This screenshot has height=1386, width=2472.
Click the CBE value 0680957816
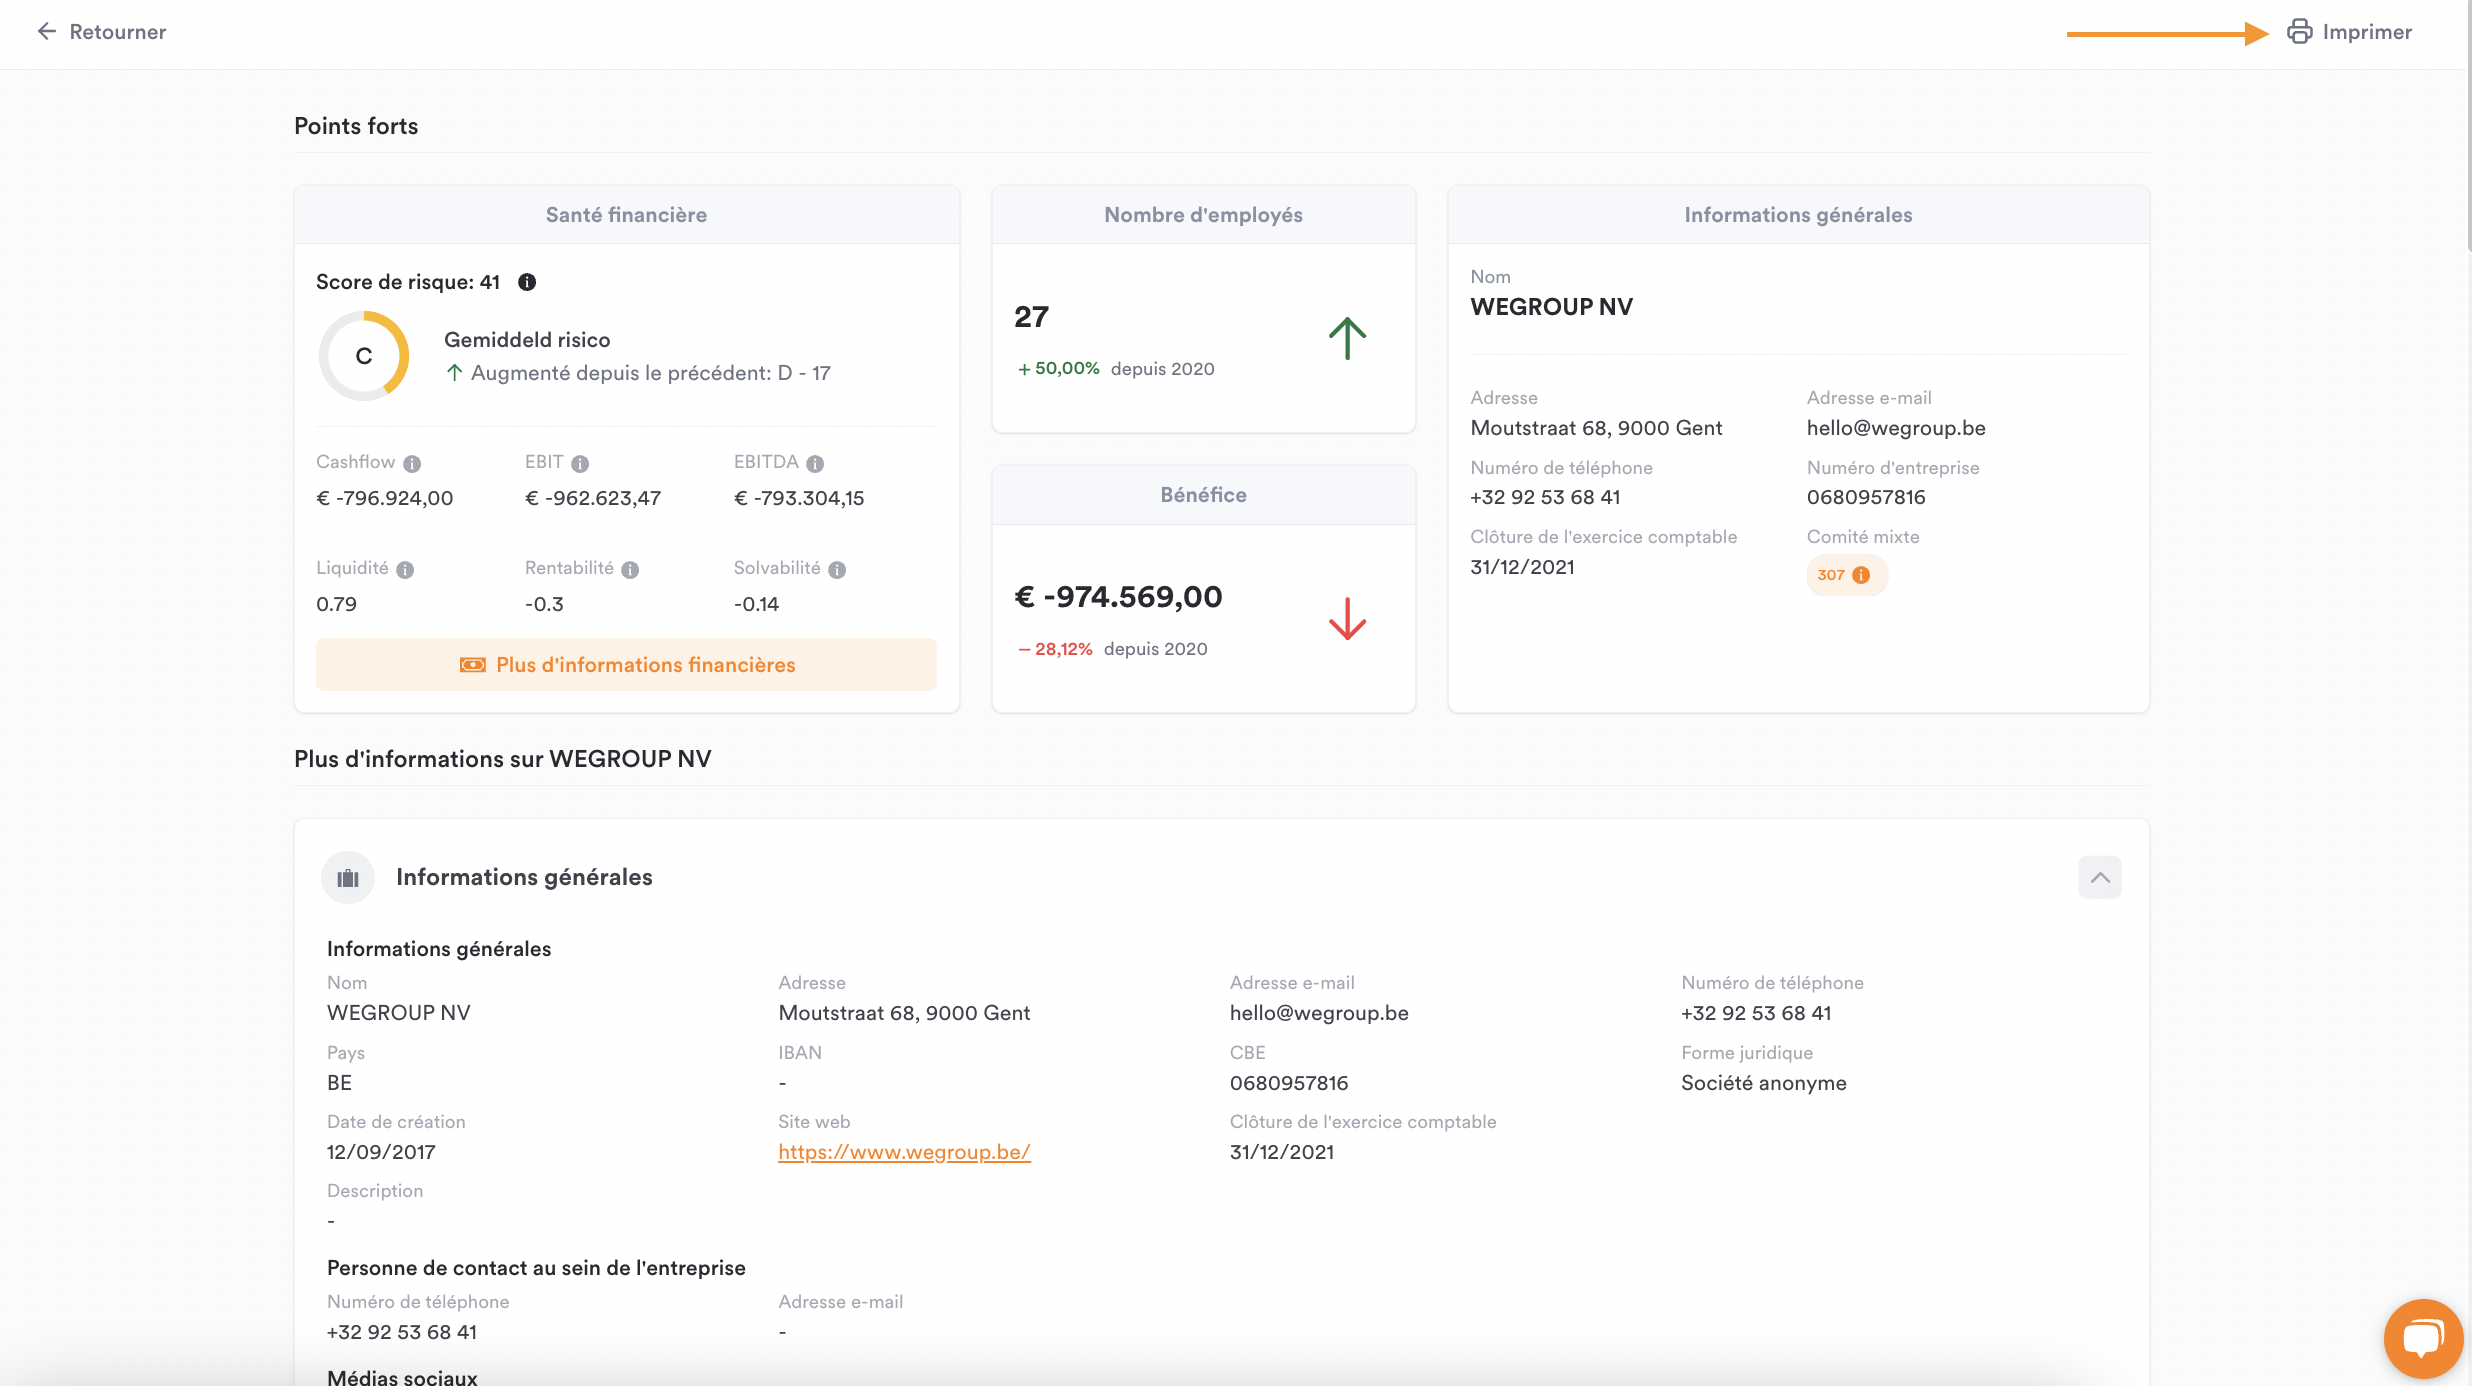[1289, 1083]
